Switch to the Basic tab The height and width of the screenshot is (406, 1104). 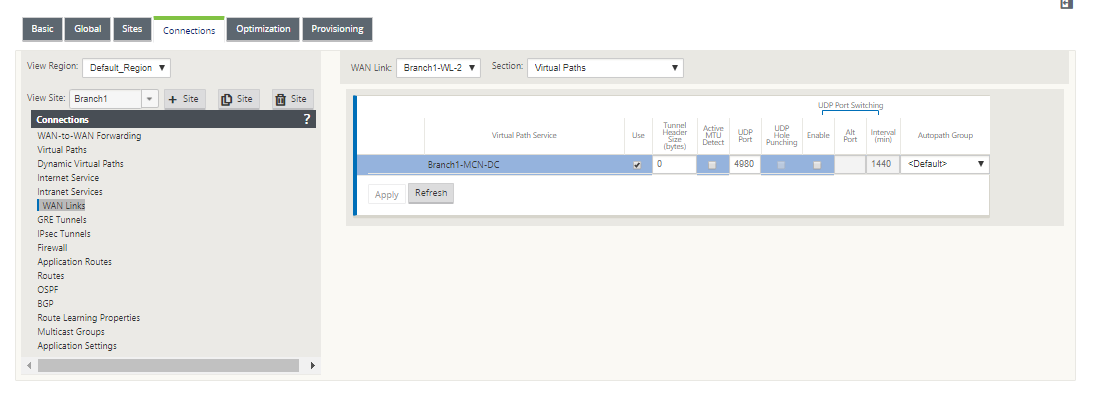[x=42, y=30]
